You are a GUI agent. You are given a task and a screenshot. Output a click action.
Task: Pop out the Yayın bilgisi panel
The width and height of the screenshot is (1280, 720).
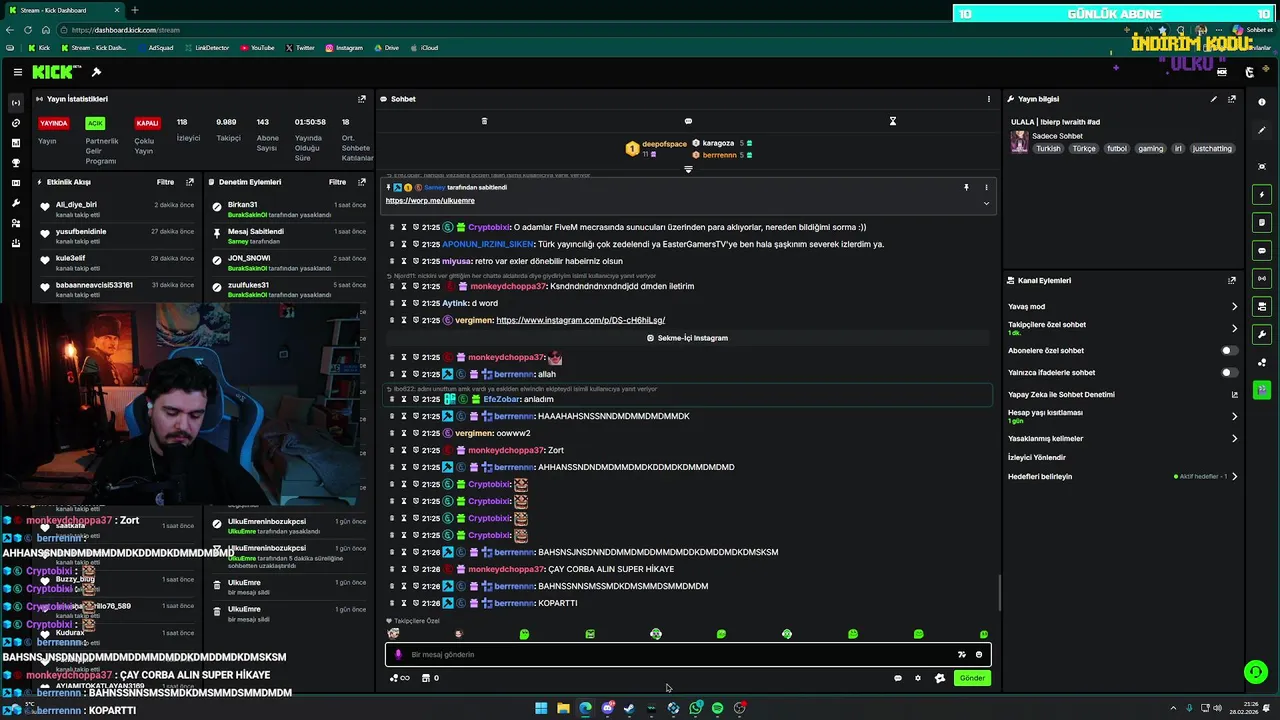point(1232,99)
